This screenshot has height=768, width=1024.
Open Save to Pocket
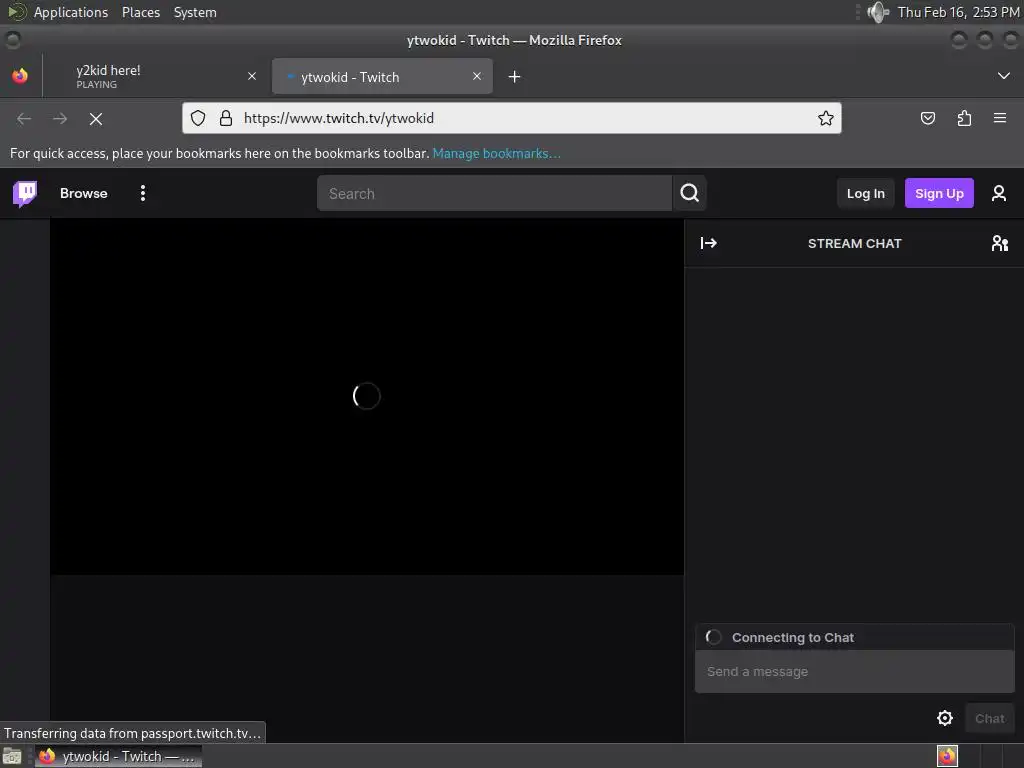tap(927, 118)
